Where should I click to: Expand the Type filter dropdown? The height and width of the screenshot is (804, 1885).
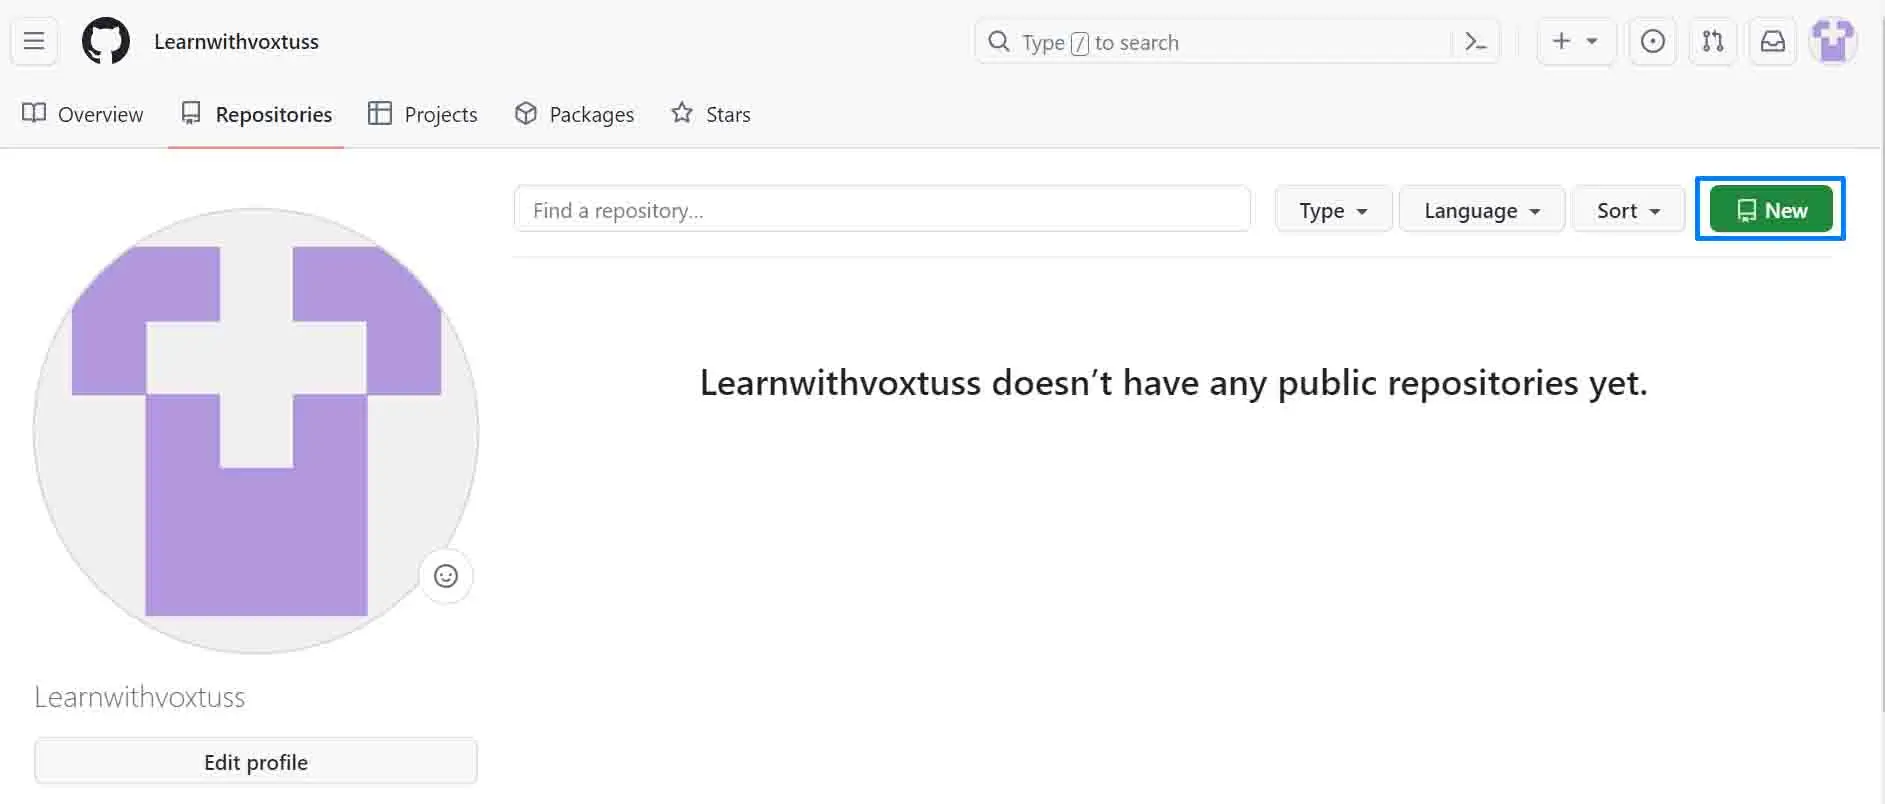pos(1333,210)
